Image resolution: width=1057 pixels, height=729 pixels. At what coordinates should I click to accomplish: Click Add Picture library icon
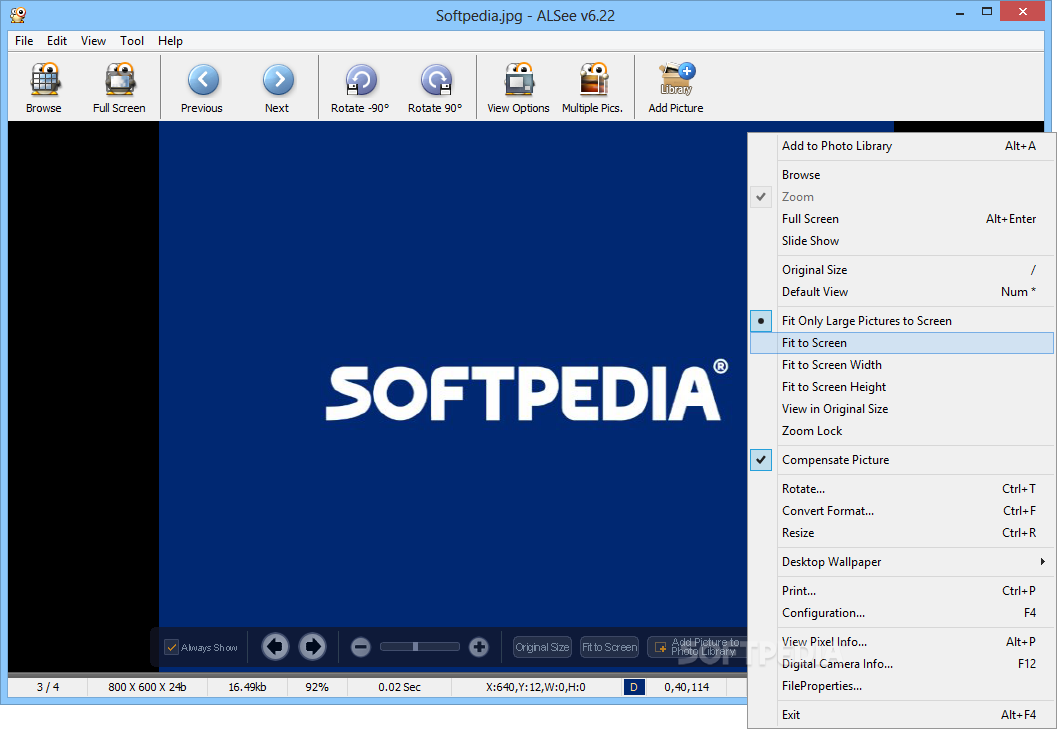click(x=676, y=88)
